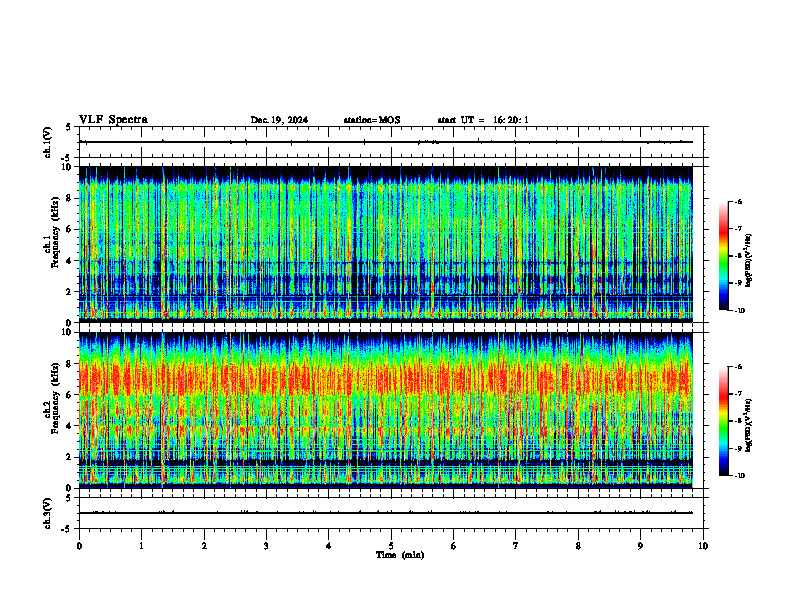Click the 'ch.3(V)' bottom axis label
Screen dimensions: 792x612
point(47,513)
